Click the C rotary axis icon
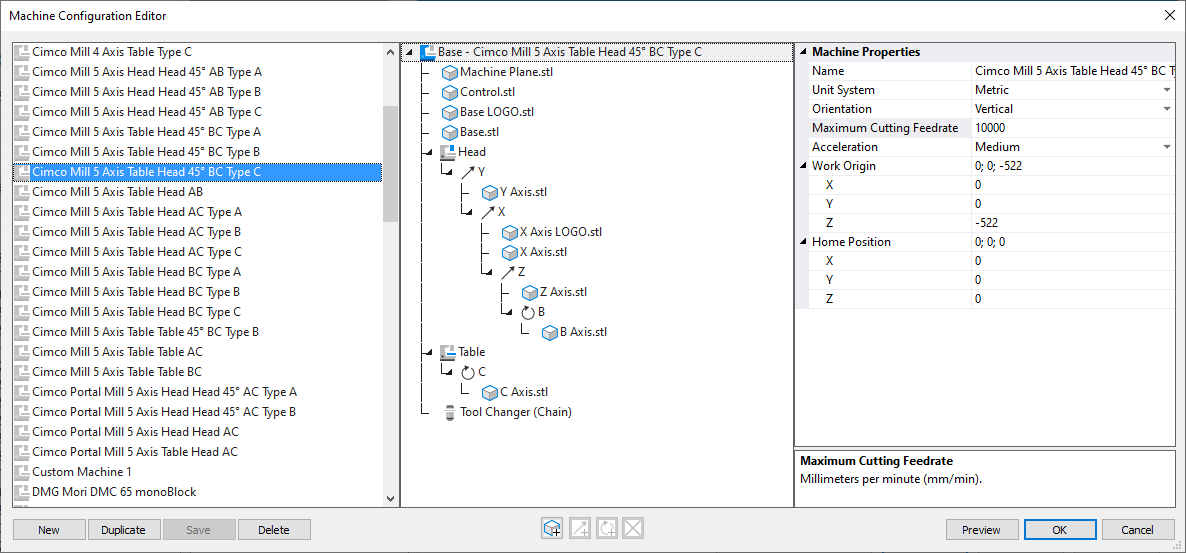1186x553 pixels. pos(468,371)
